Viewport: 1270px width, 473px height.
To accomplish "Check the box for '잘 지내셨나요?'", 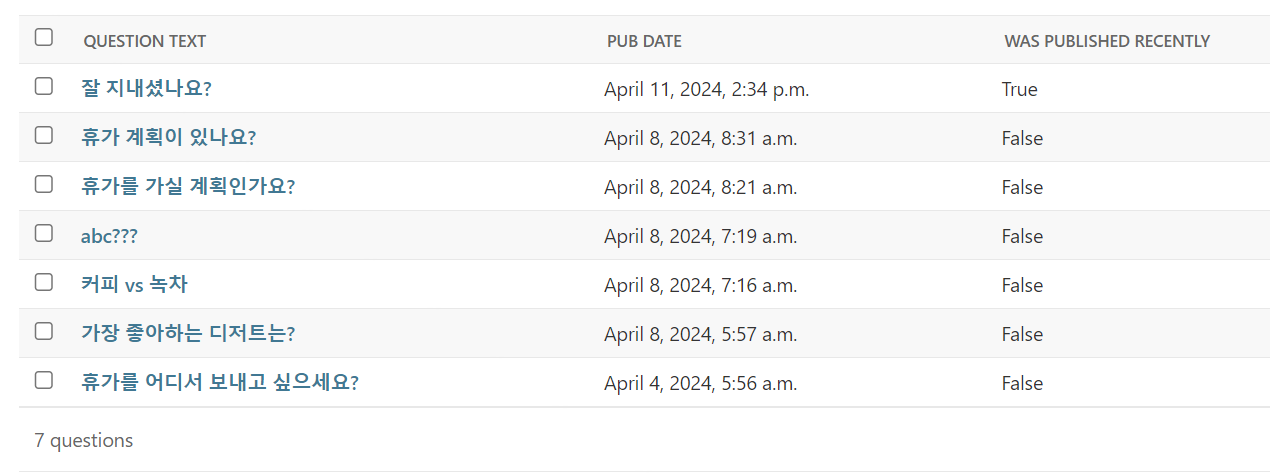I will coord(43,86).
